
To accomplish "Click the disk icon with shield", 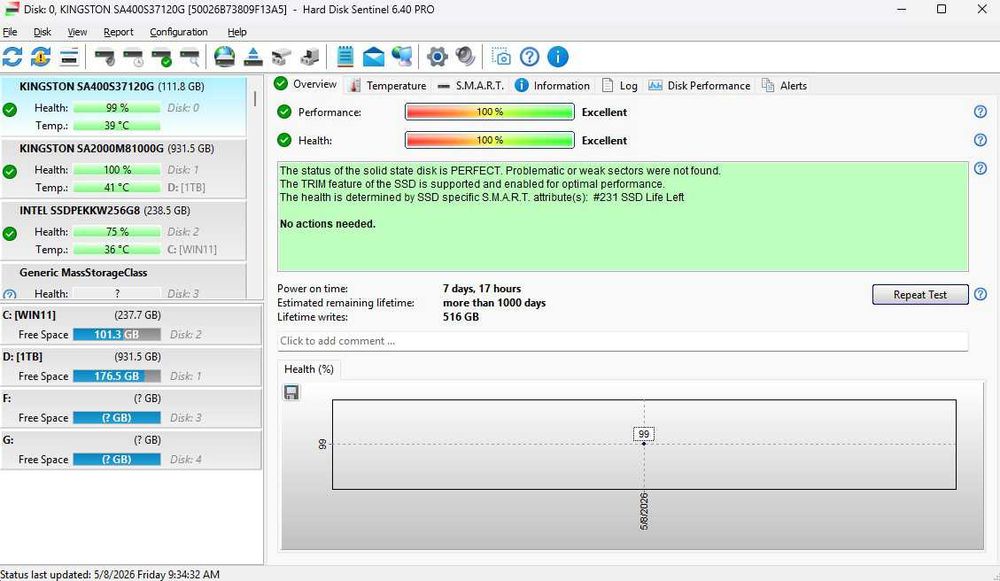I will (105, 57).
